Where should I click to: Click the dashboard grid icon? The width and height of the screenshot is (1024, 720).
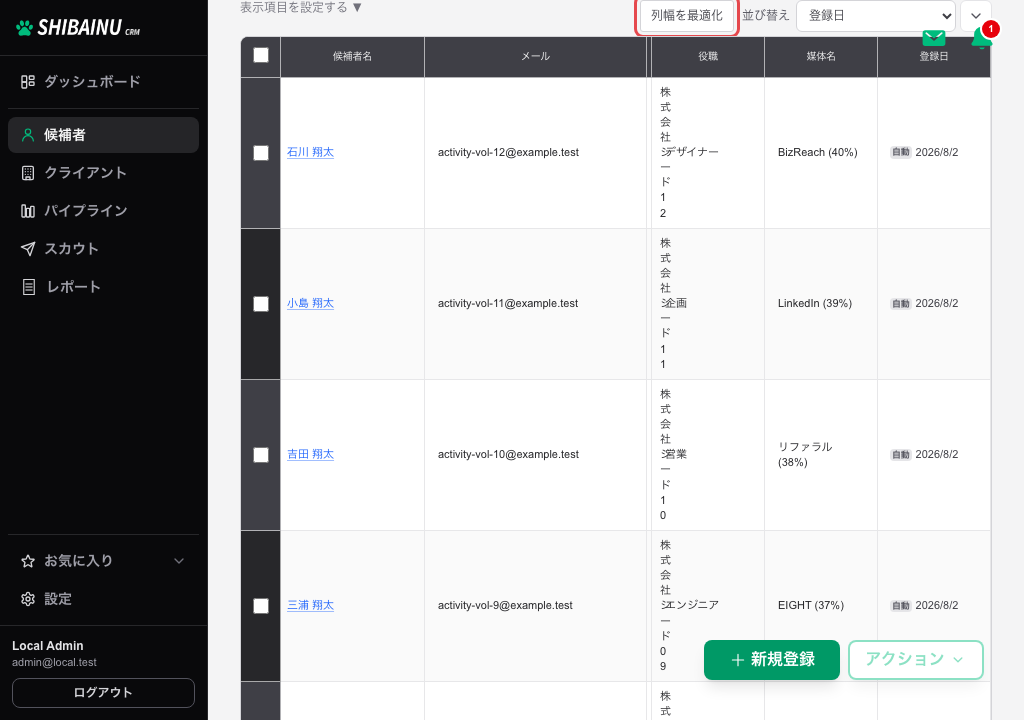[x=27, y=82]
